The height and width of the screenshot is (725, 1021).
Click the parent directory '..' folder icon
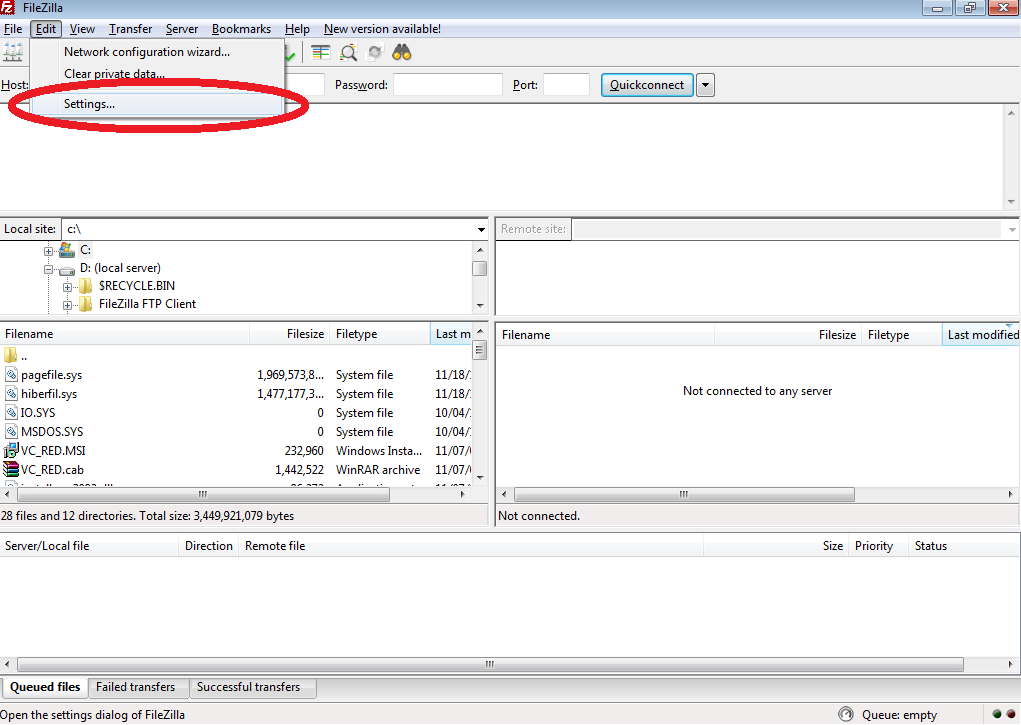(10, 355)
